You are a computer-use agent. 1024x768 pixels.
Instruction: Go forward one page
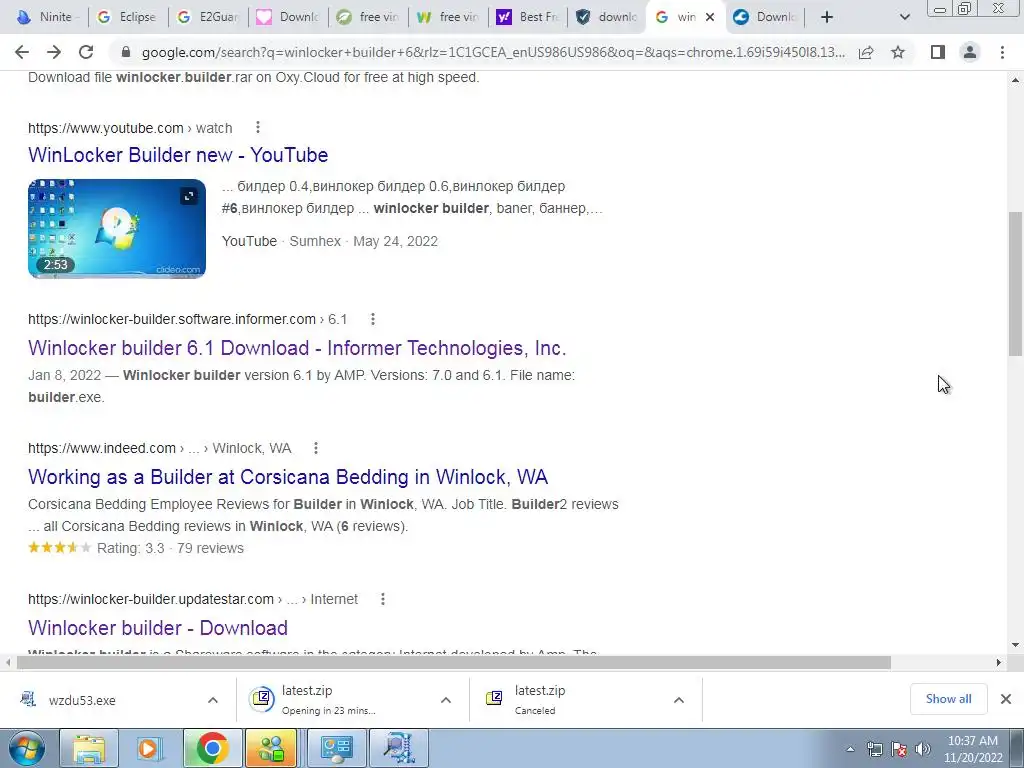point(54,52)
